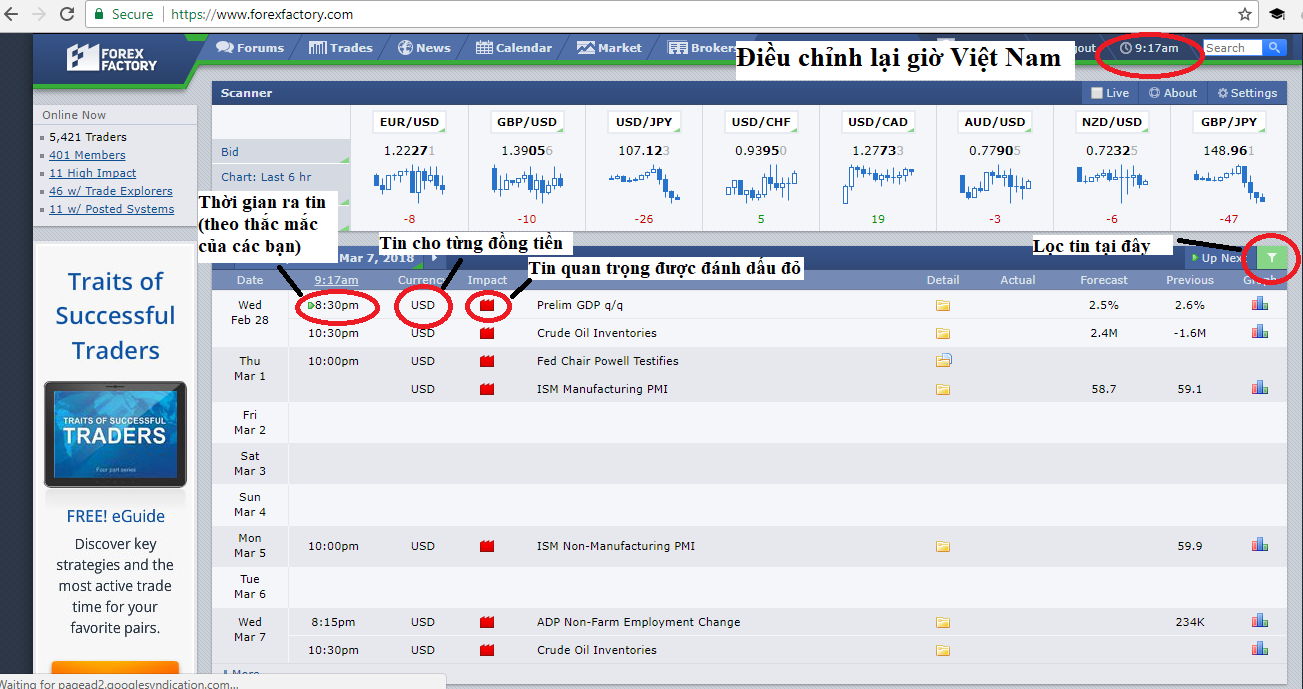1303x689 pixels.
Task: Open graph icon for ISM Manufacturing PMI
Action: (x=1259, y=388)
